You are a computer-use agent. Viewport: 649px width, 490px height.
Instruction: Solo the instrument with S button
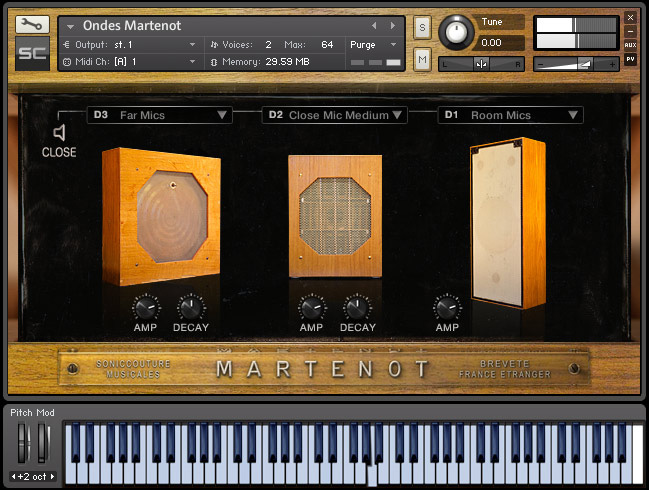point(422,28)
